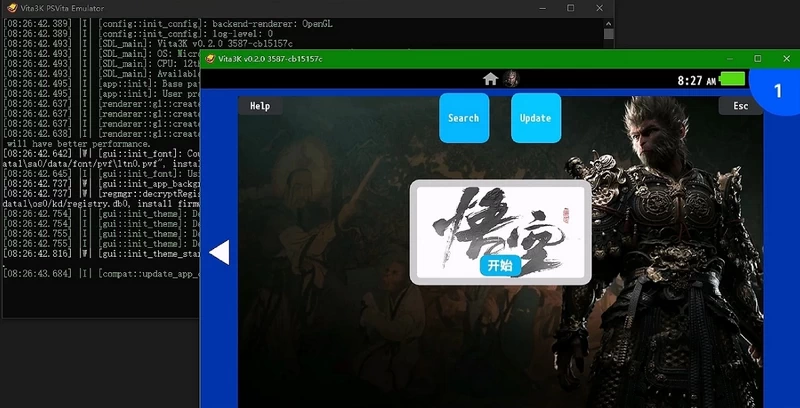The image size is (800, 408).
Task: Minimize the green Vita3K v0.2.0 window
Action: coord(730,59)
